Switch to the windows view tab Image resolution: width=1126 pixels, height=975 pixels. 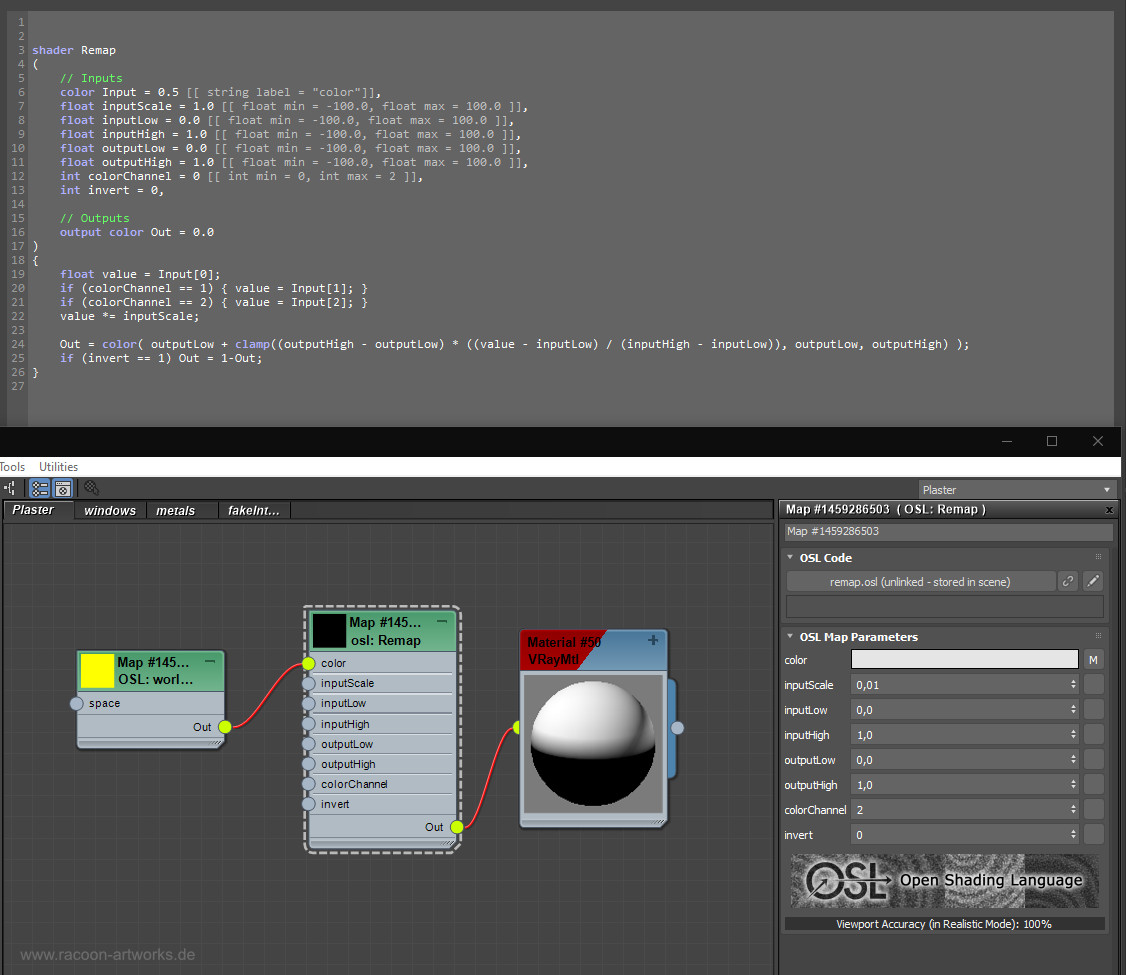tap(110, 510)
